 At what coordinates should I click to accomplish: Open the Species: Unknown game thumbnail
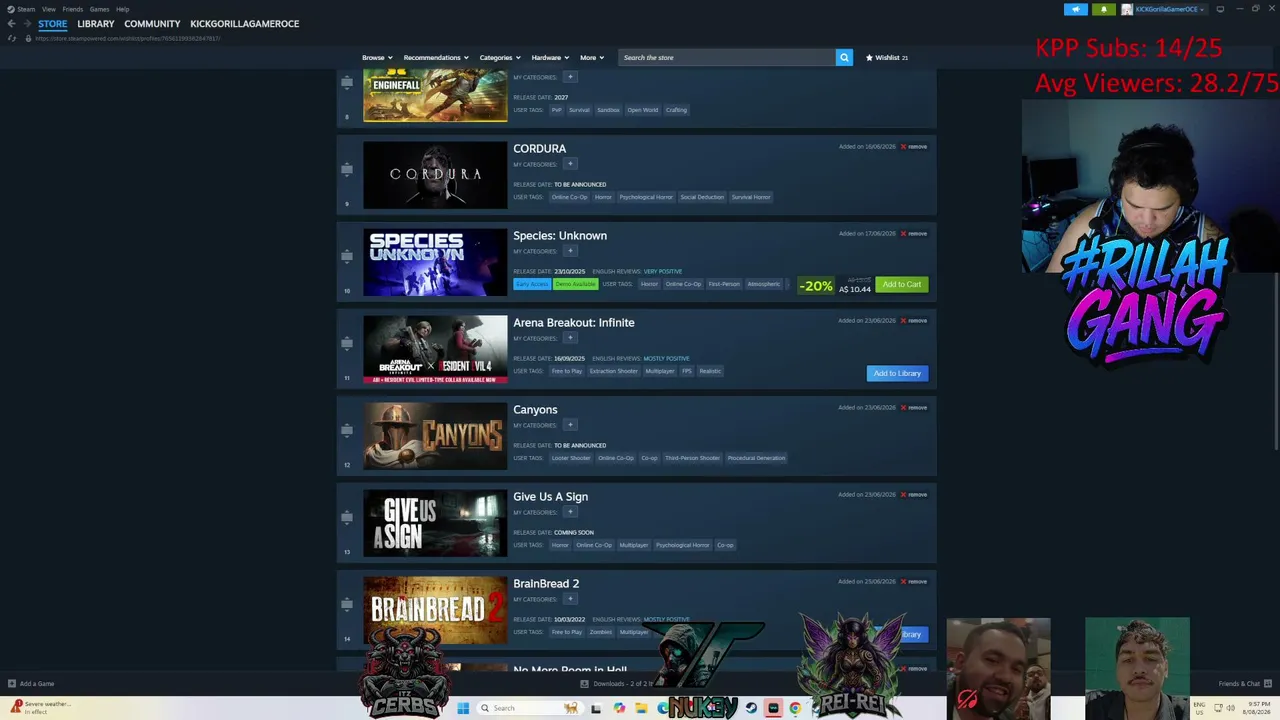435,262
